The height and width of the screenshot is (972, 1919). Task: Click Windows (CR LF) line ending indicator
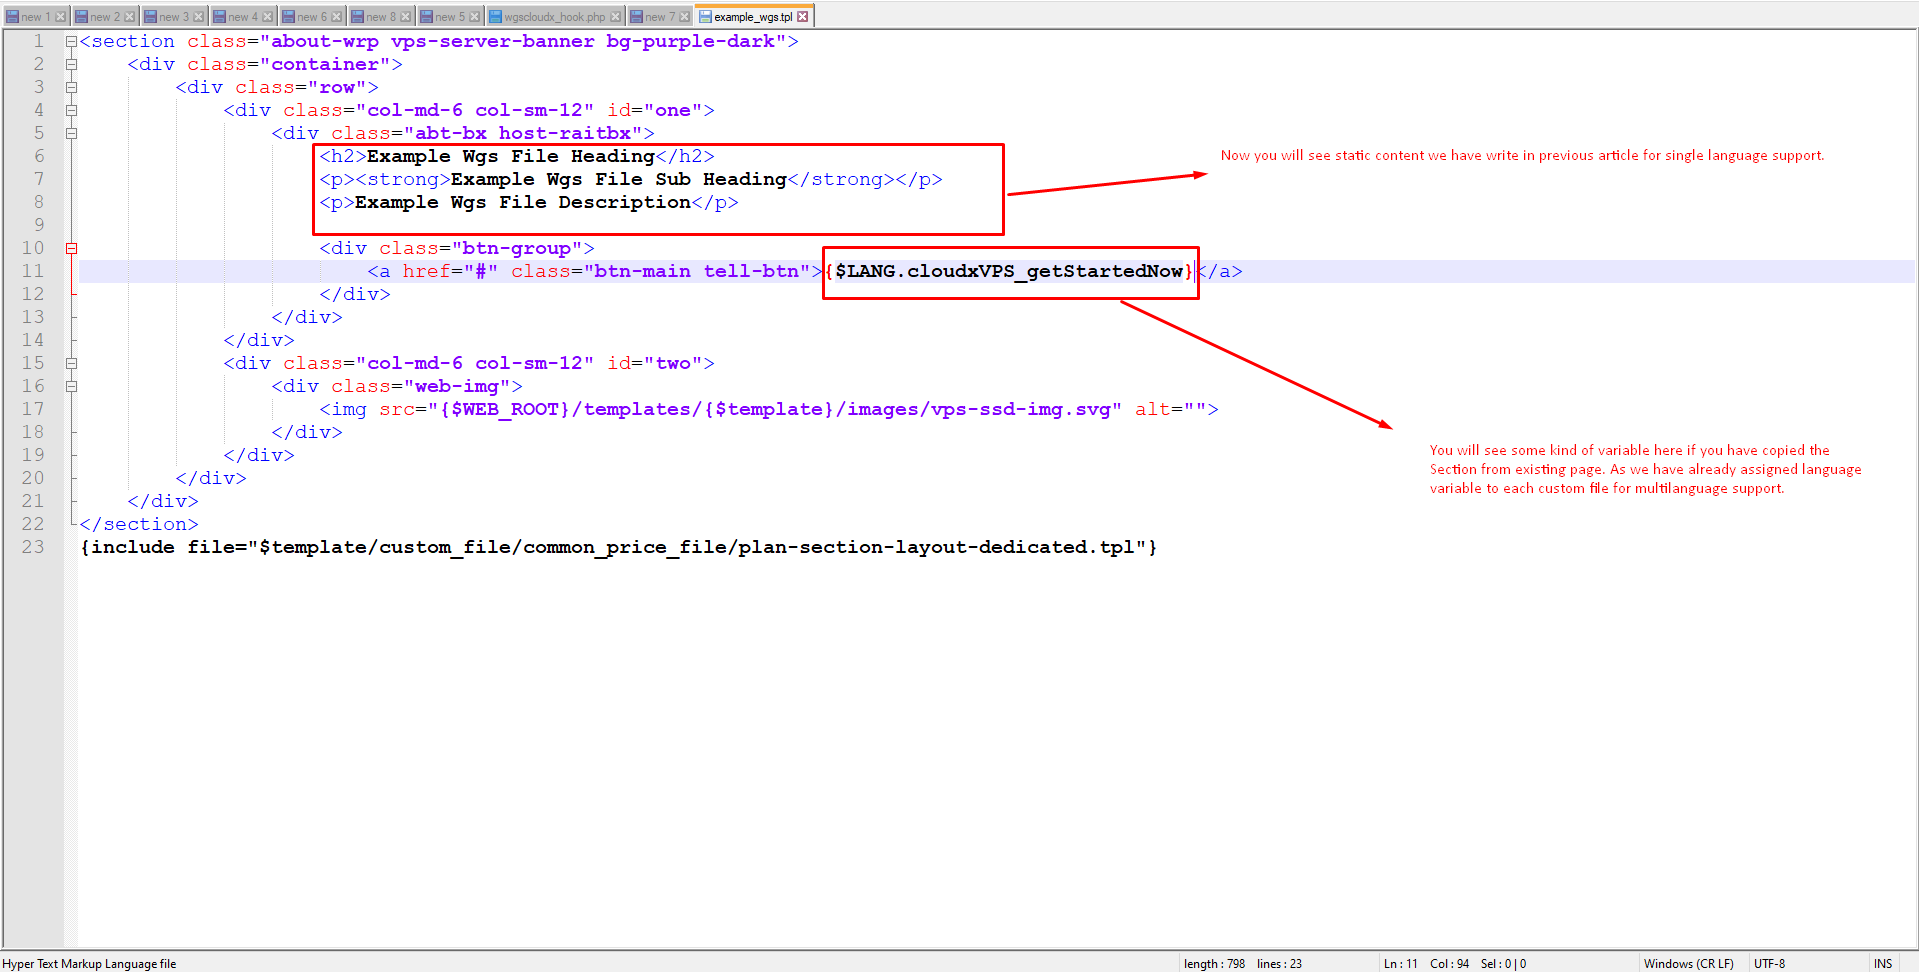pyautogui.click(x=1688, y=964)
